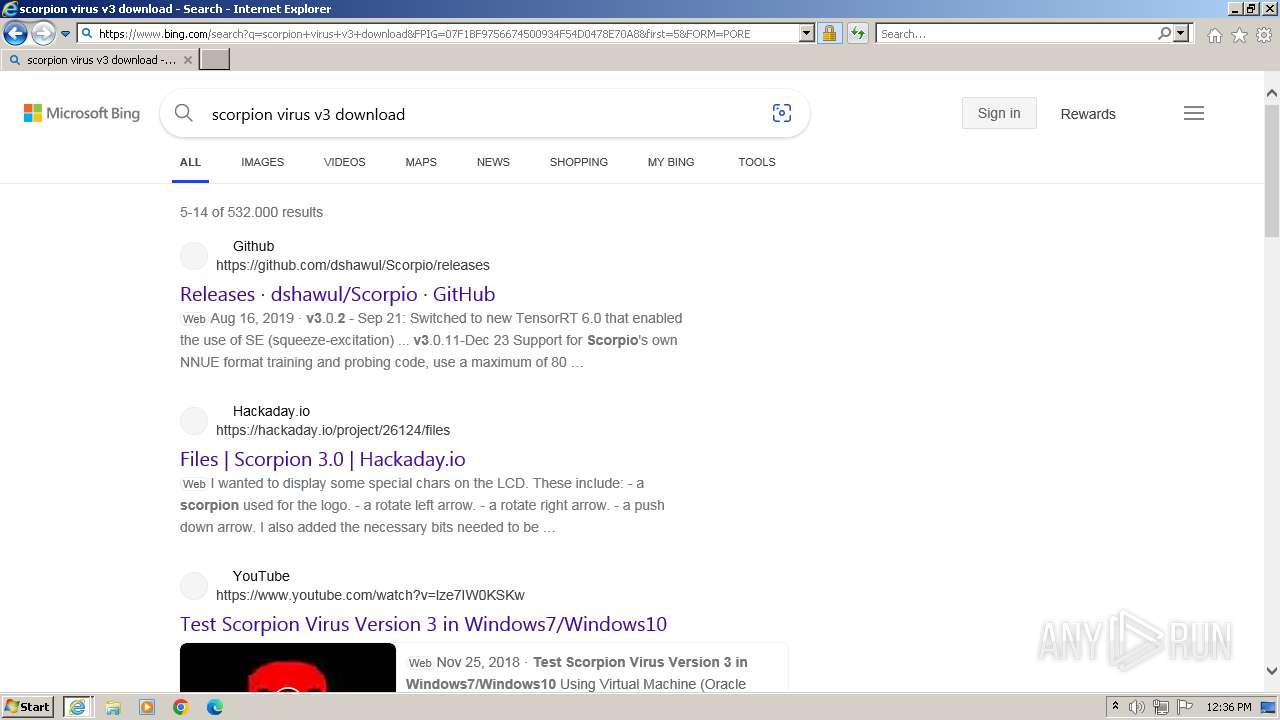Click the page scrollbar up arrow
The width and height of the screenshot is (1280, 720).
(x=1271, y=94)
